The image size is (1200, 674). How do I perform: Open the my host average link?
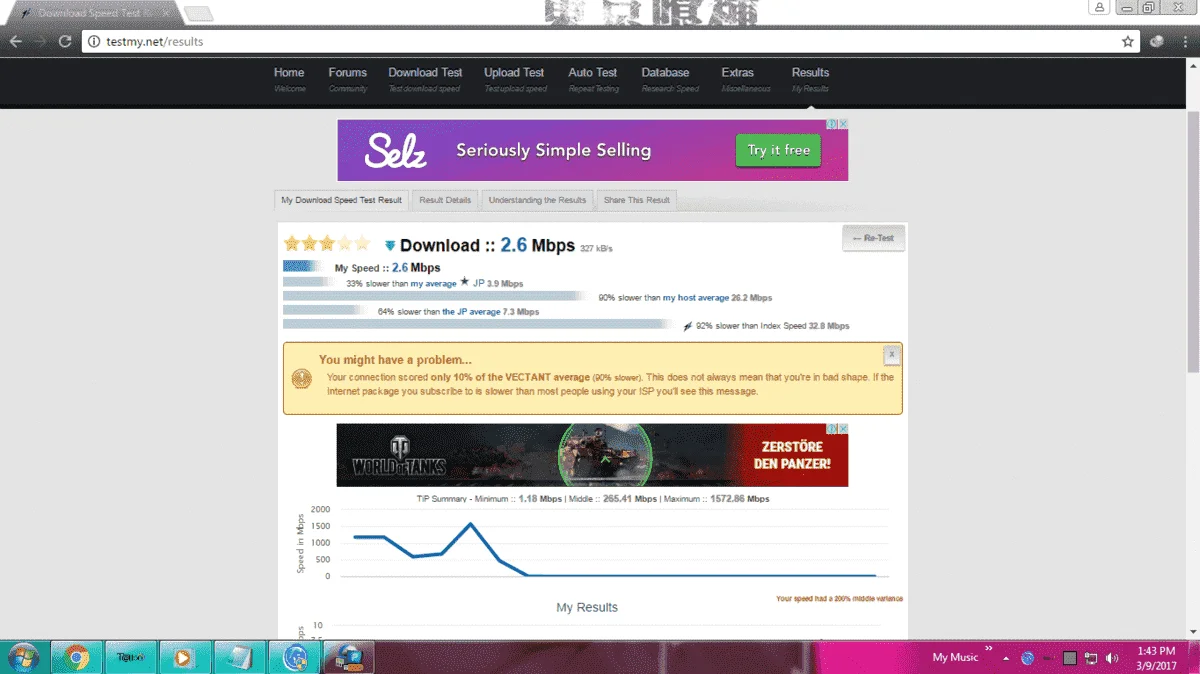click(x=696, y=298)
